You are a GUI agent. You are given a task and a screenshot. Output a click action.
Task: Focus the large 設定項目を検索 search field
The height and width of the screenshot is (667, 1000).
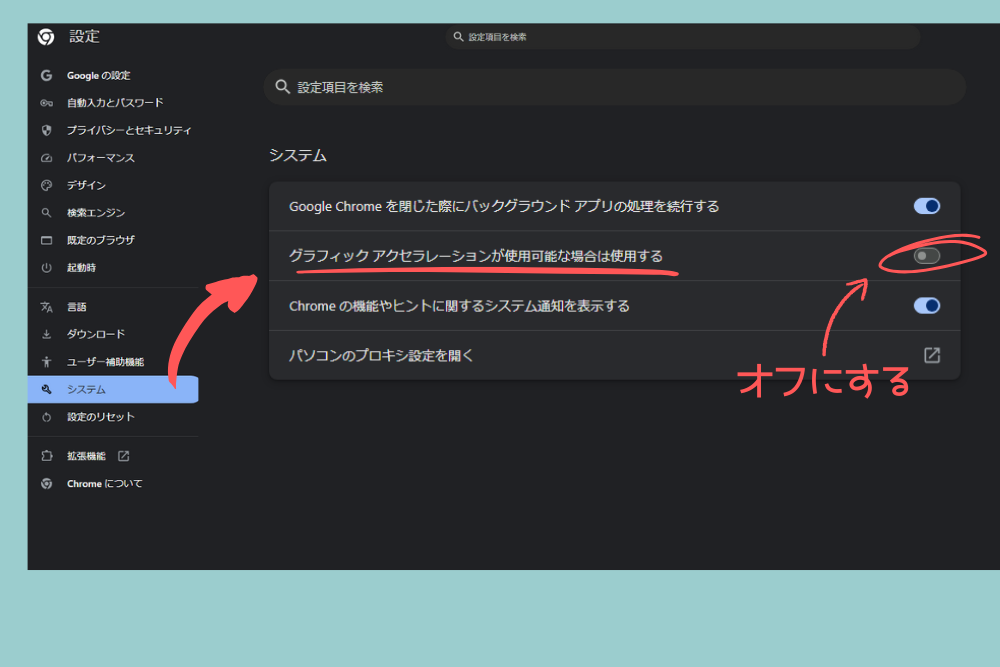[x=615, y=87]
